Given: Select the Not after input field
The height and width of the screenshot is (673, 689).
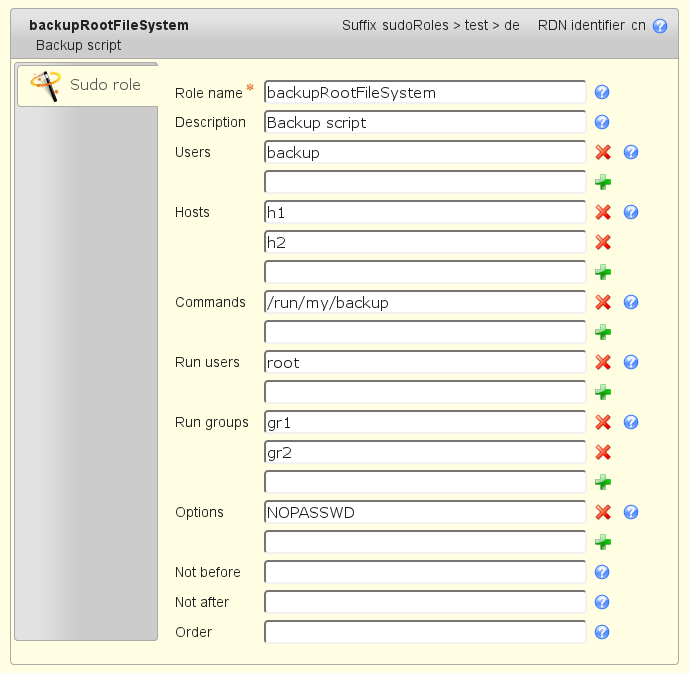Looking at the screenshot, I should [425, 602].
